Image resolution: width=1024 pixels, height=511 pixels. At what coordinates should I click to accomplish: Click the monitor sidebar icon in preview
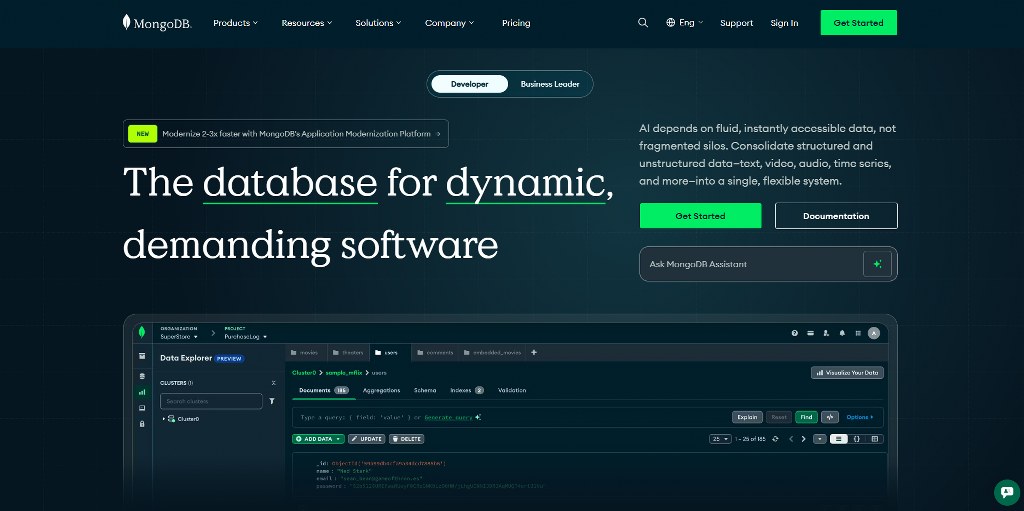142,408
